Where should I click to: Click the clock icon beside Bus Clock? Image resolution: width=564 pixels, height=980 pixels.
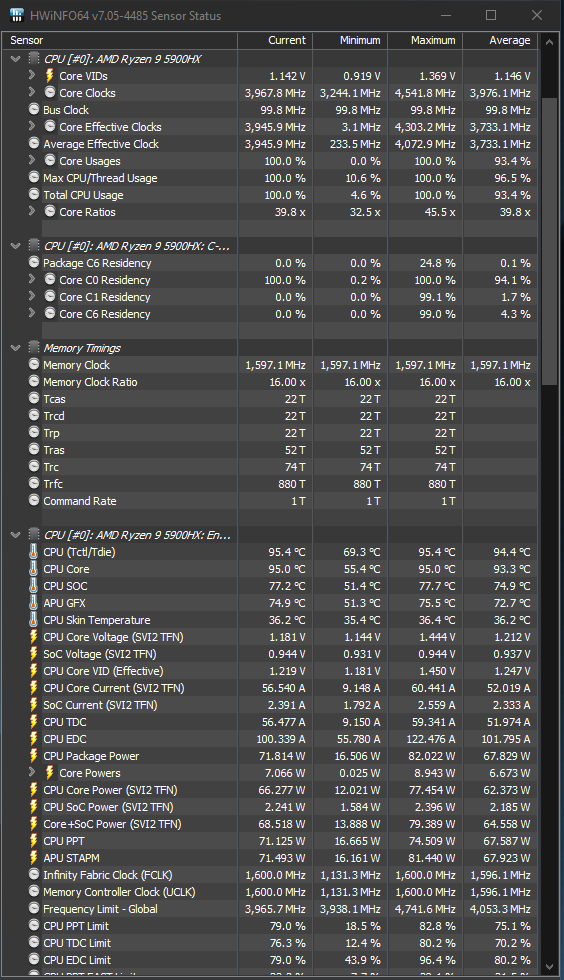(34, 109)
